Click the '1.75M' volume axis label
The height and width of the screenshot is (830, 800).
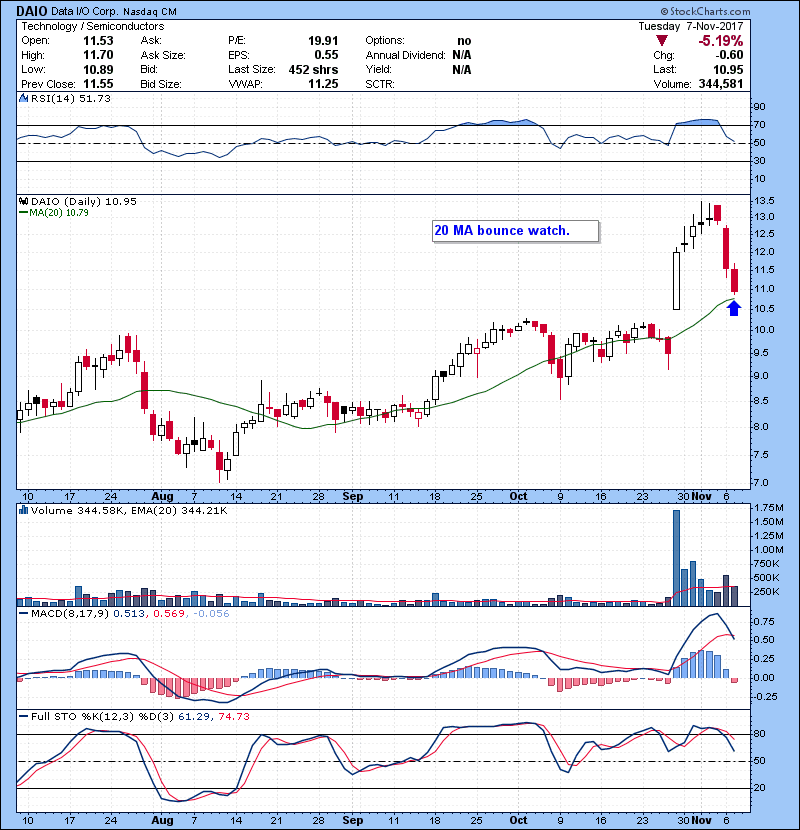[x=768, y=508]
